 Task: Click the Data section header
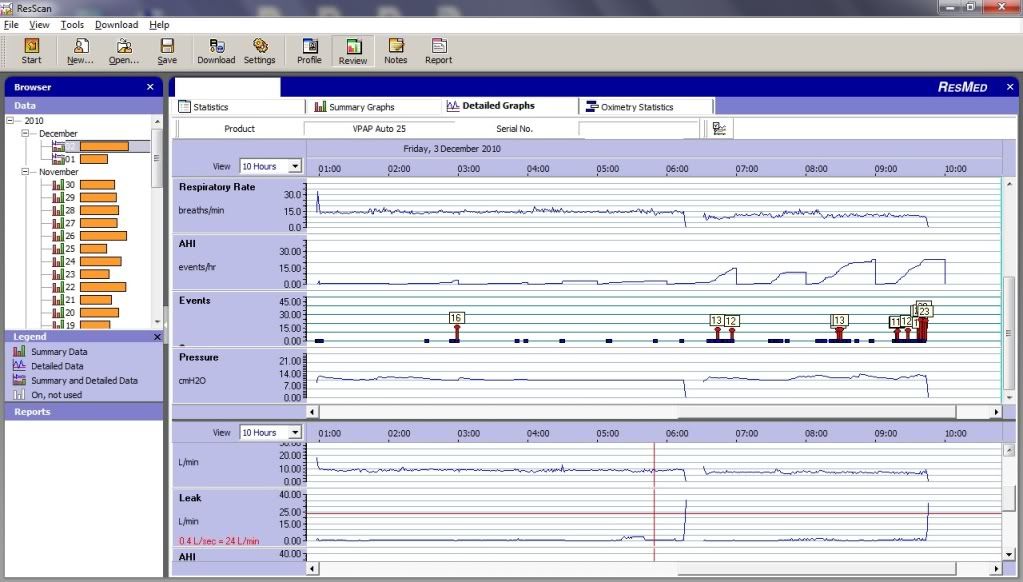tap(84, 106)
